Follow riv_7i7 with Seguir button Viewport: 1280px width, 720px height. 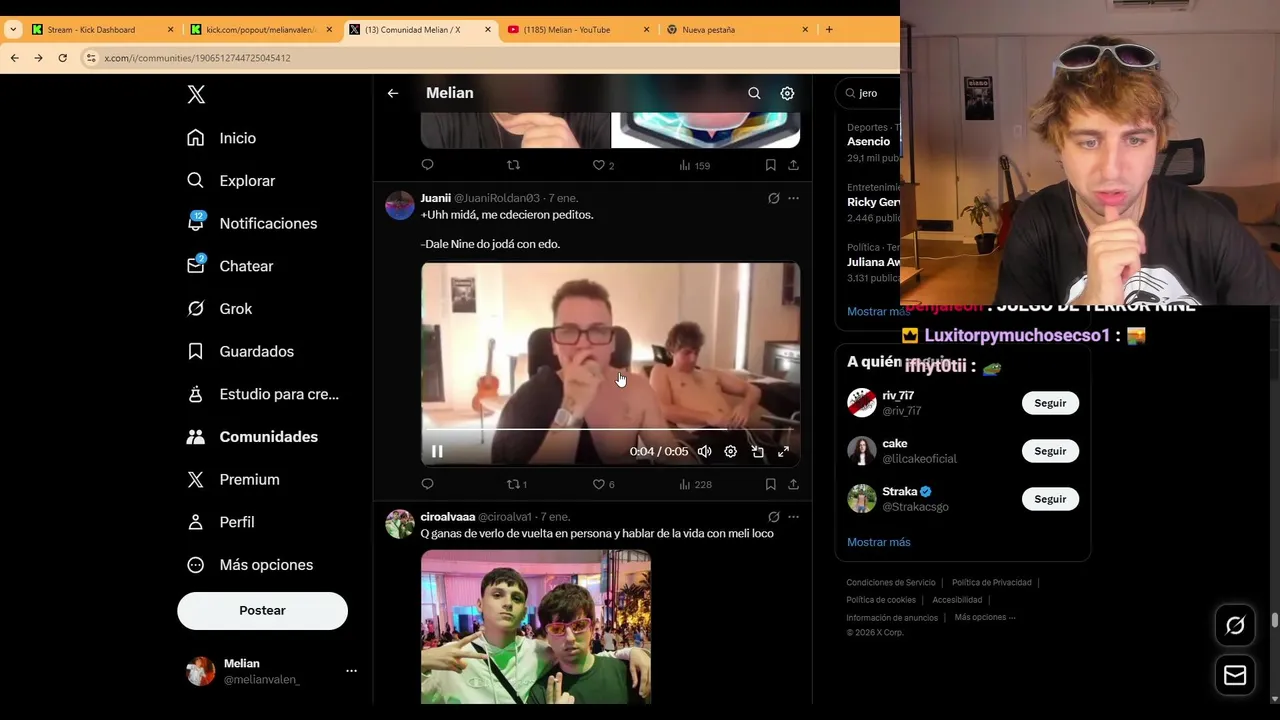click(x=1050, y=403)
